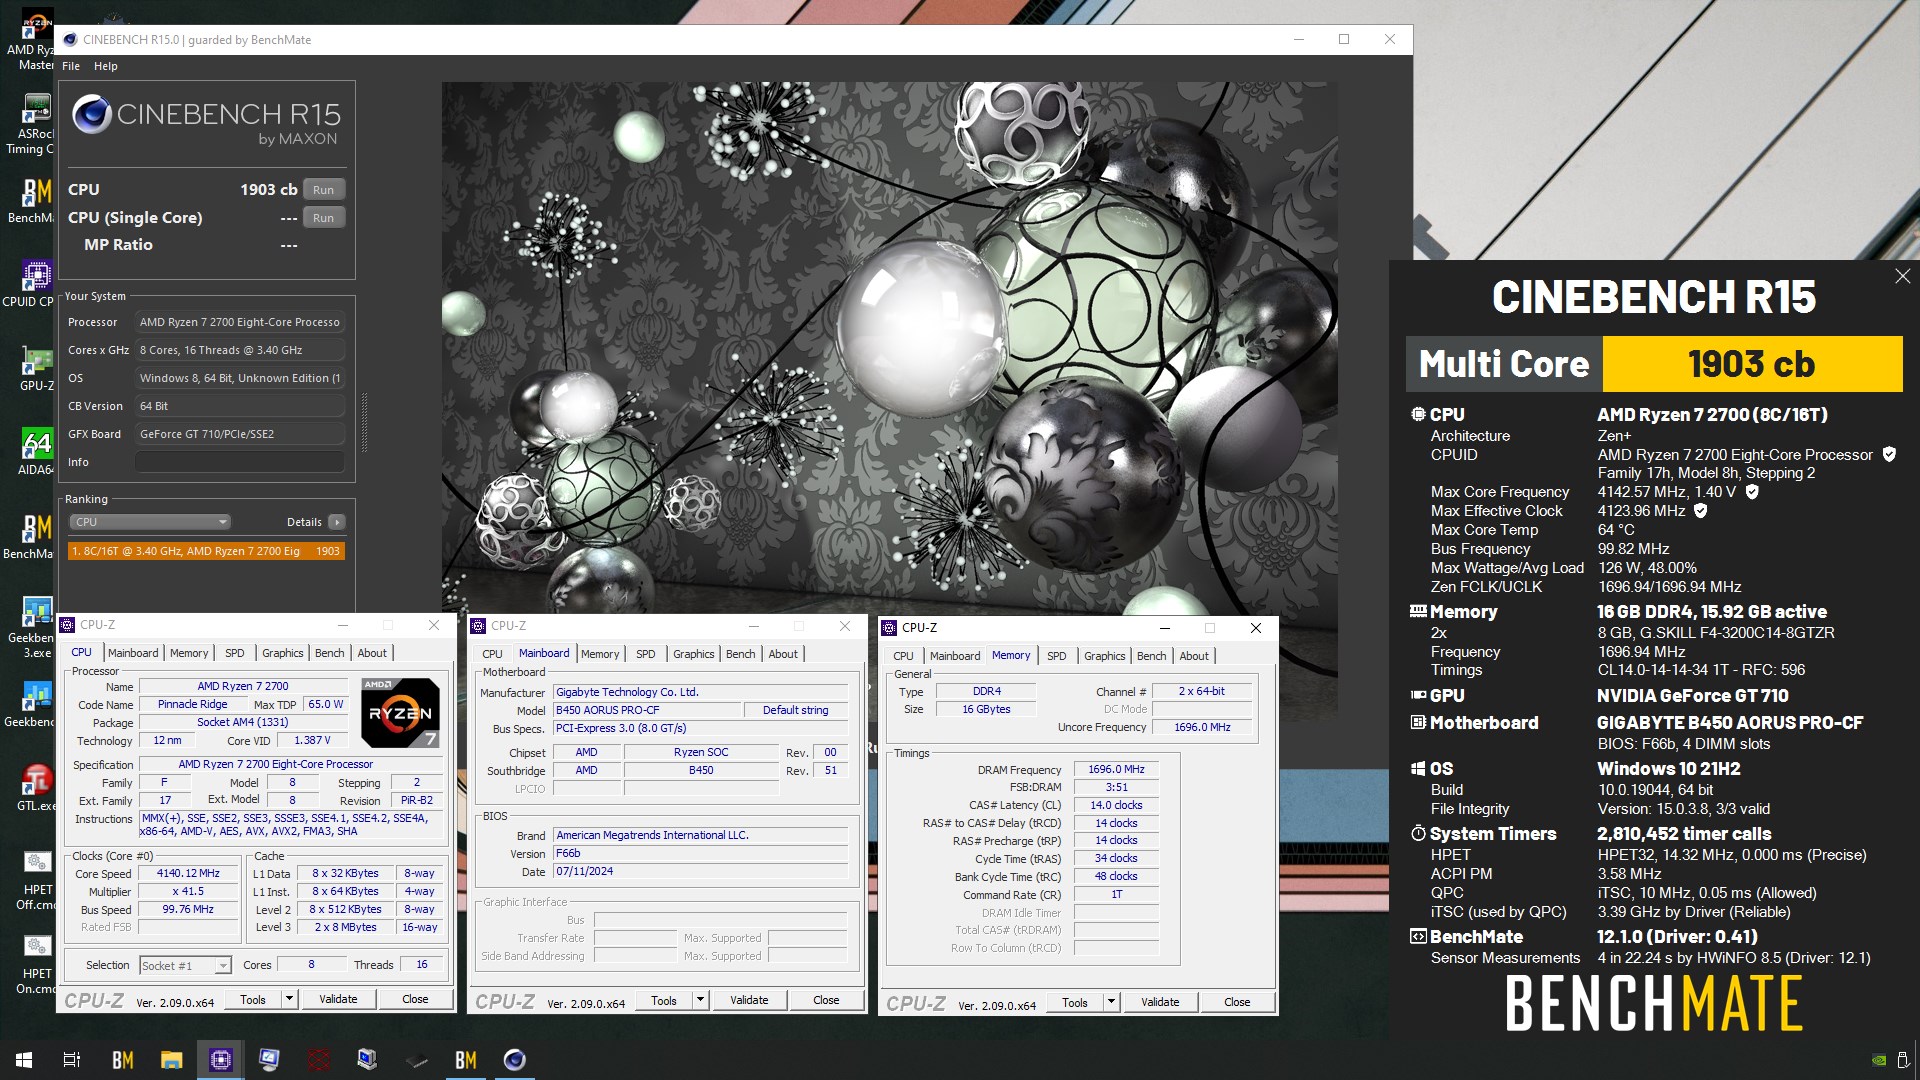This screenshot has height=1080, width=1920.
Task: Close the BenchMate result overlay
Action: 1902,276
